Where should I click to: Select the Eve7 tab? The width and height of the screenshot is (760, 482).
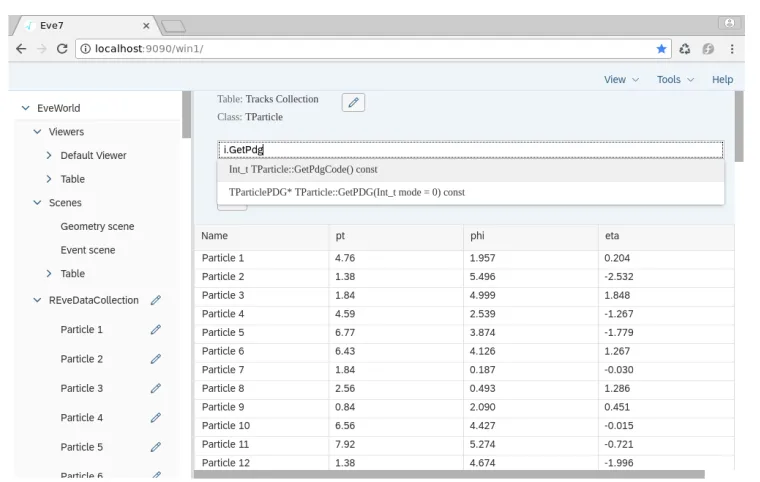[87, 26]
